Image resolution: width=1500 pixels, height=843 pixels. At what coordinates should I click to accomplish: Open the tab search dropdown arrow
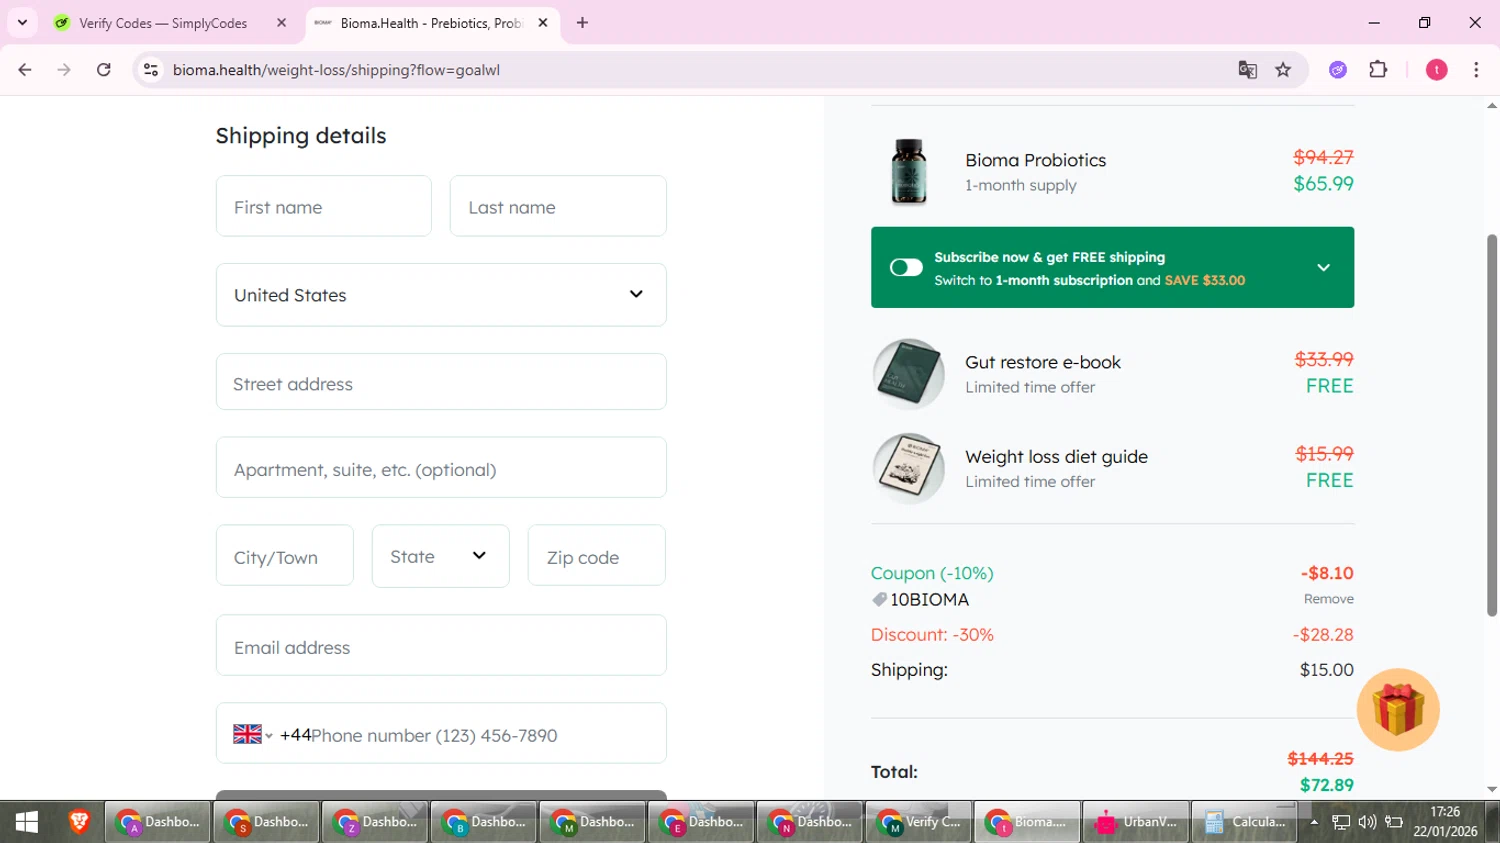22,22
